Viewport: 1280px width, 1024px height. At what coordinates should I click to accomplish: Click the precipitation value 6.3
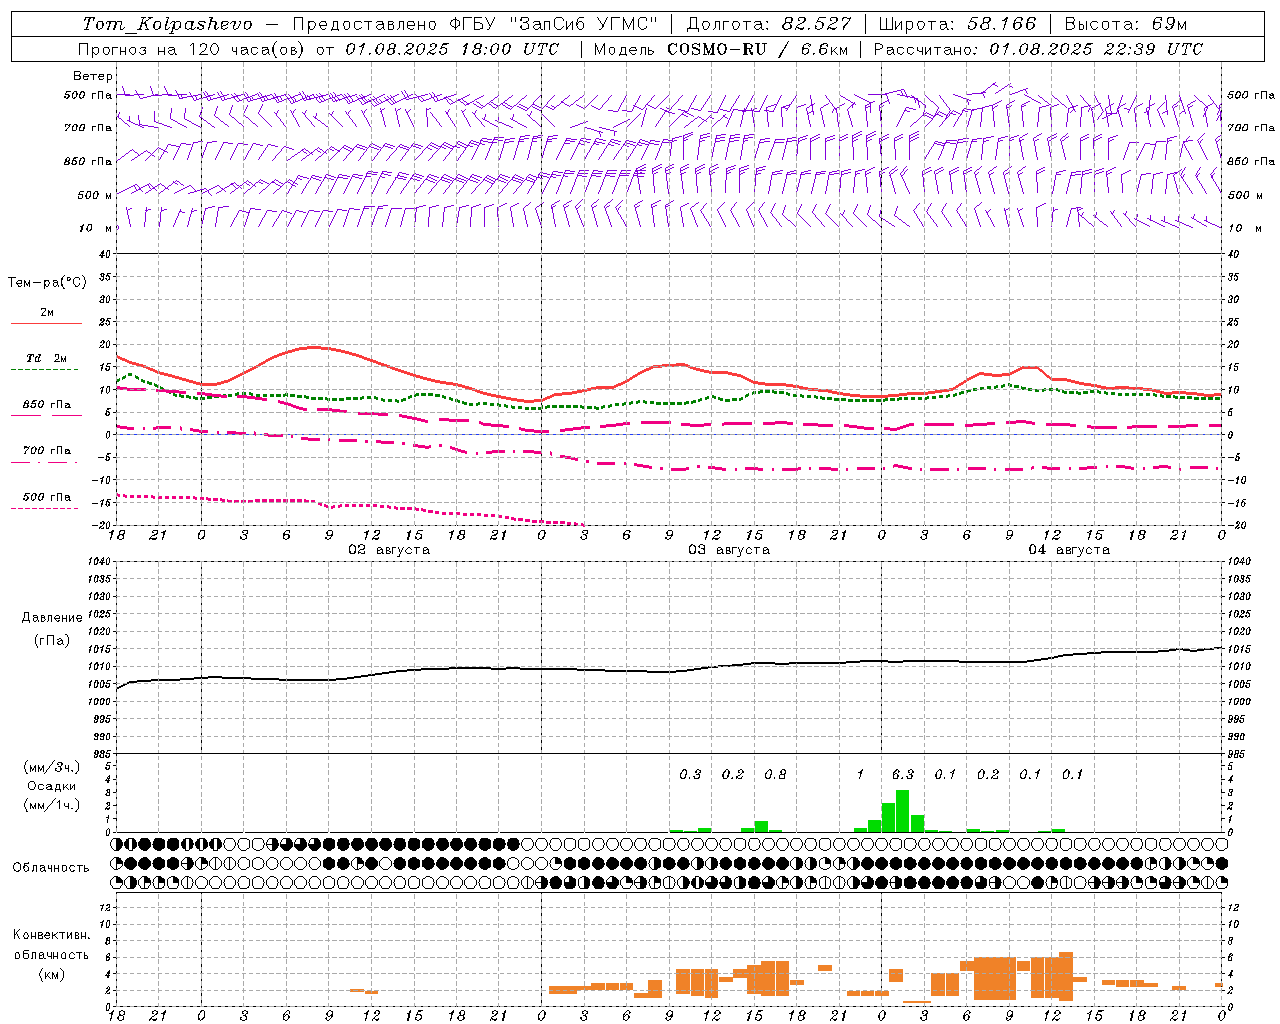point(903,774)
